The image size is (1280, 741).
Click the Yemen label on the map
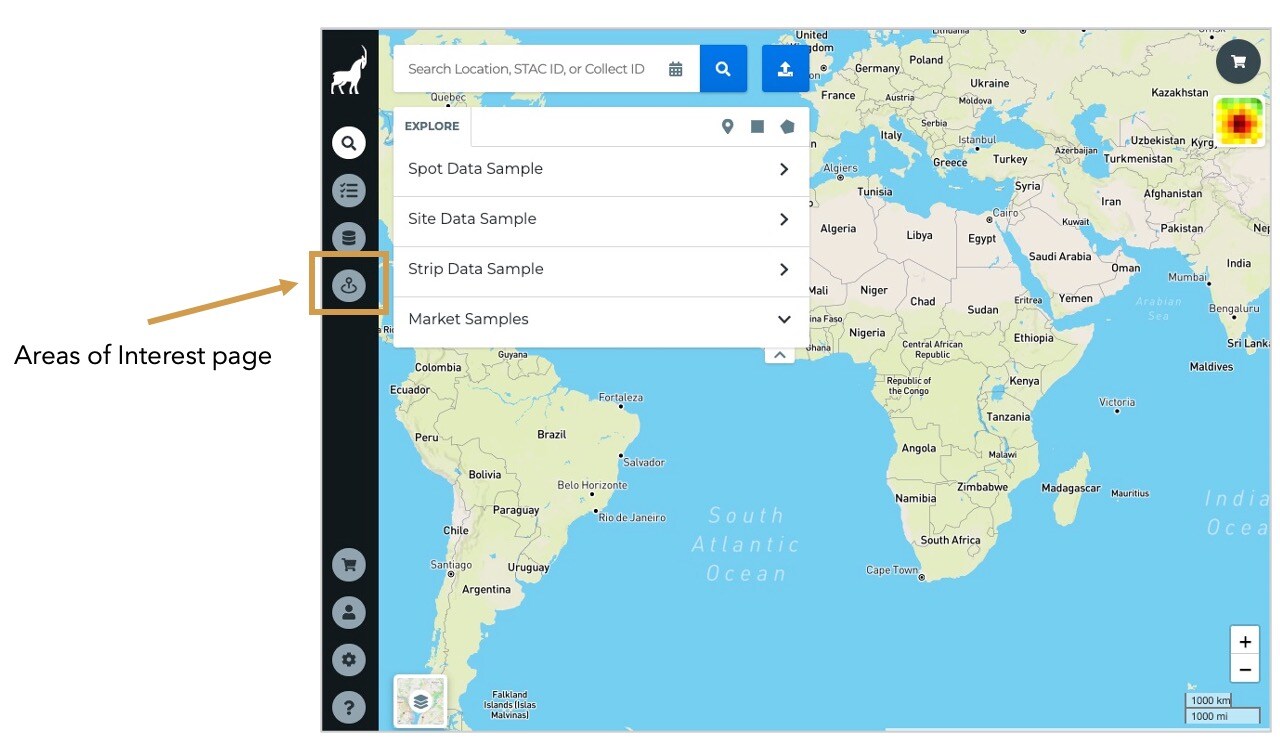click(1076, 298)
